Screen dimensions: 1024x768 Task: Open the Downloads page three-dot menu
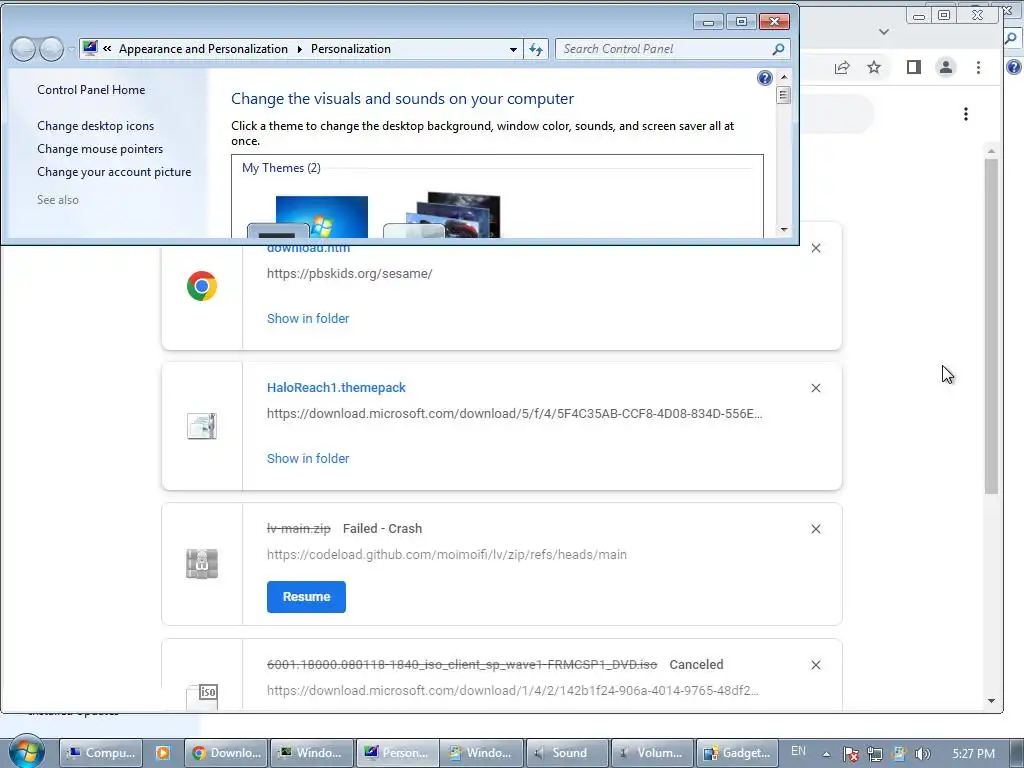[x=965, y=114]
